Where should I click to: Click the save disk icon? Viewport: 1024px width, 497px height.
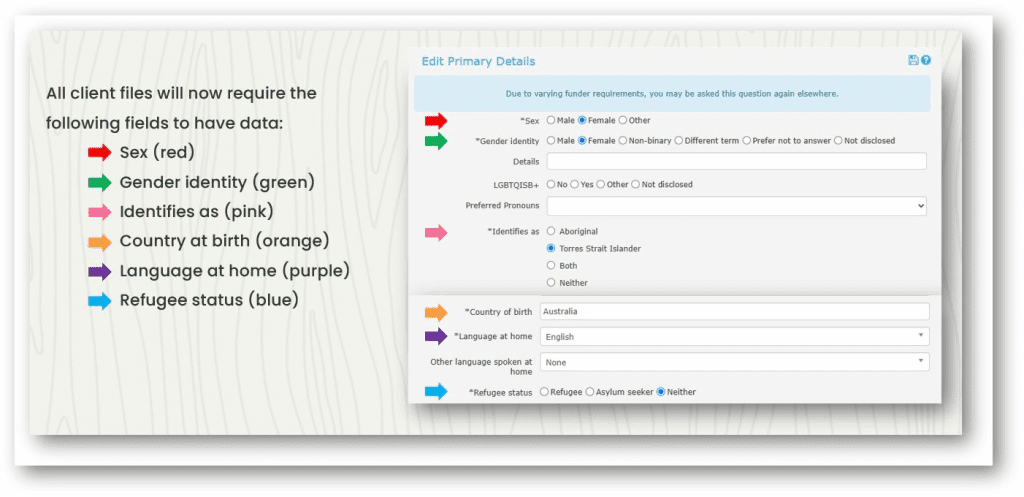pos(913,61)
